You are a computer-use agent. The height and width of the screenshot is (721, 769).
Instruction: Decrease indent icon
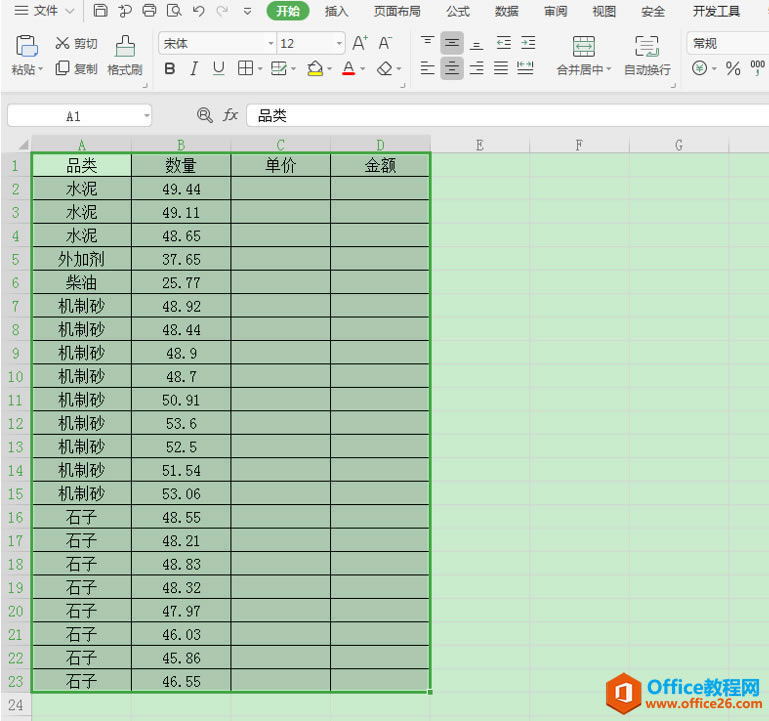[x=504, y=43]
